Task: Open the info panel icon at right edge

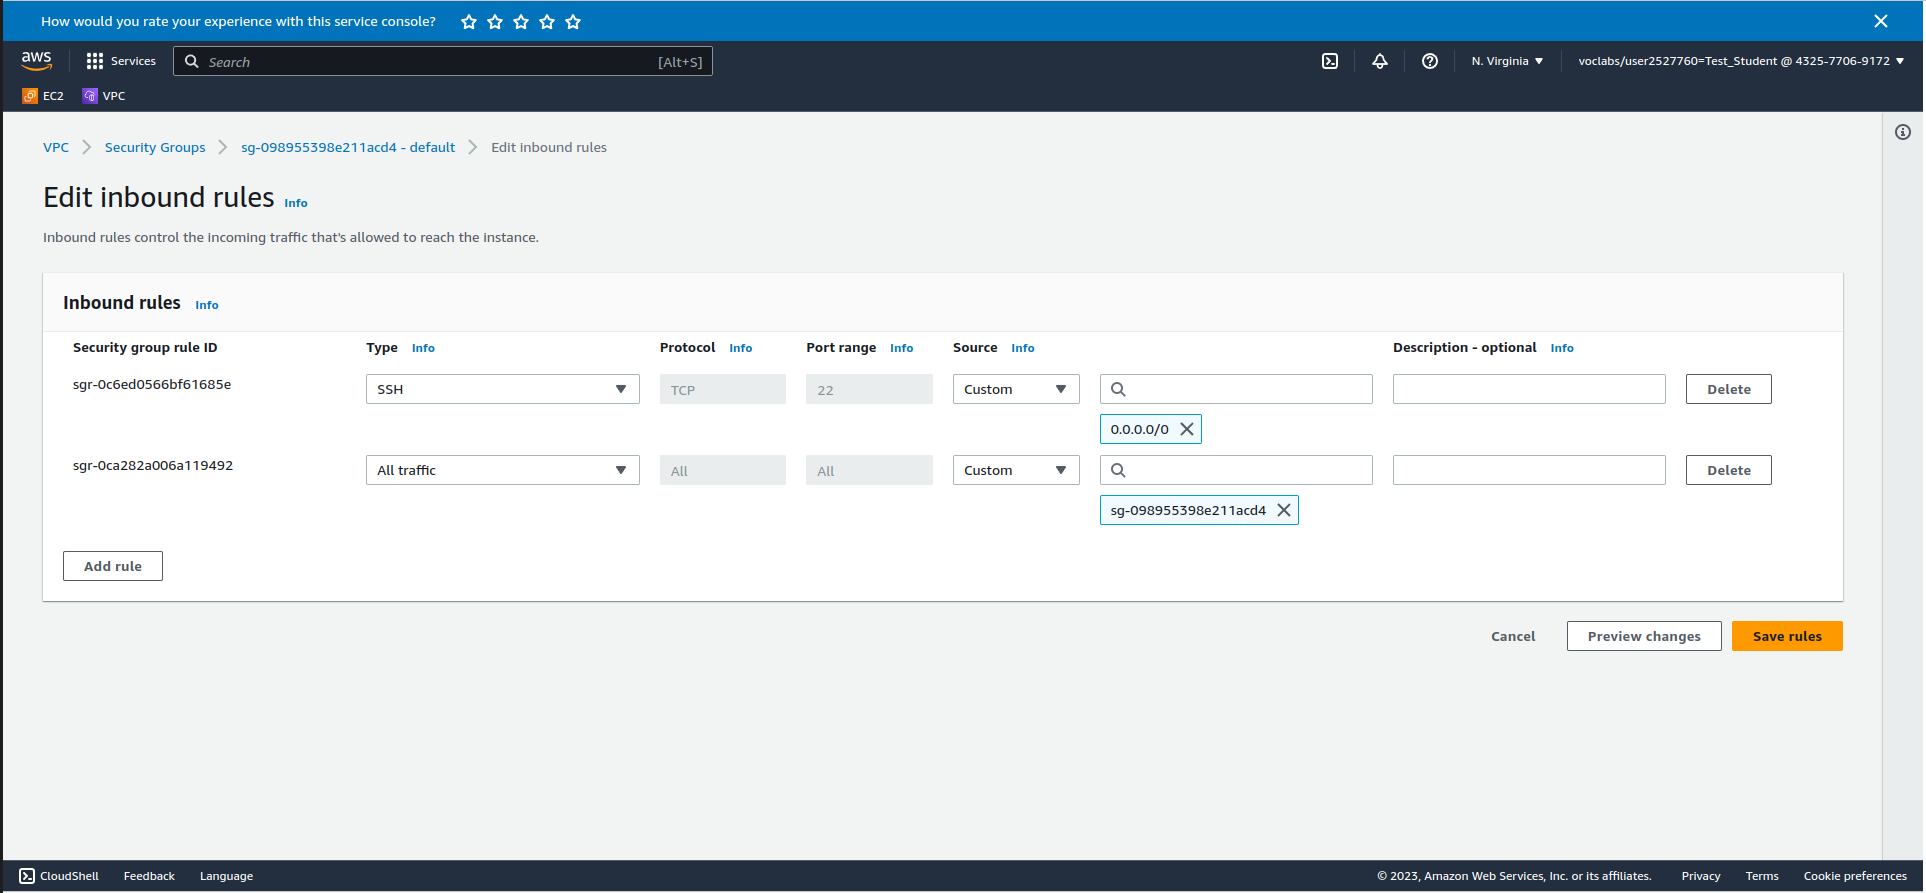Action: point(1902,132)
